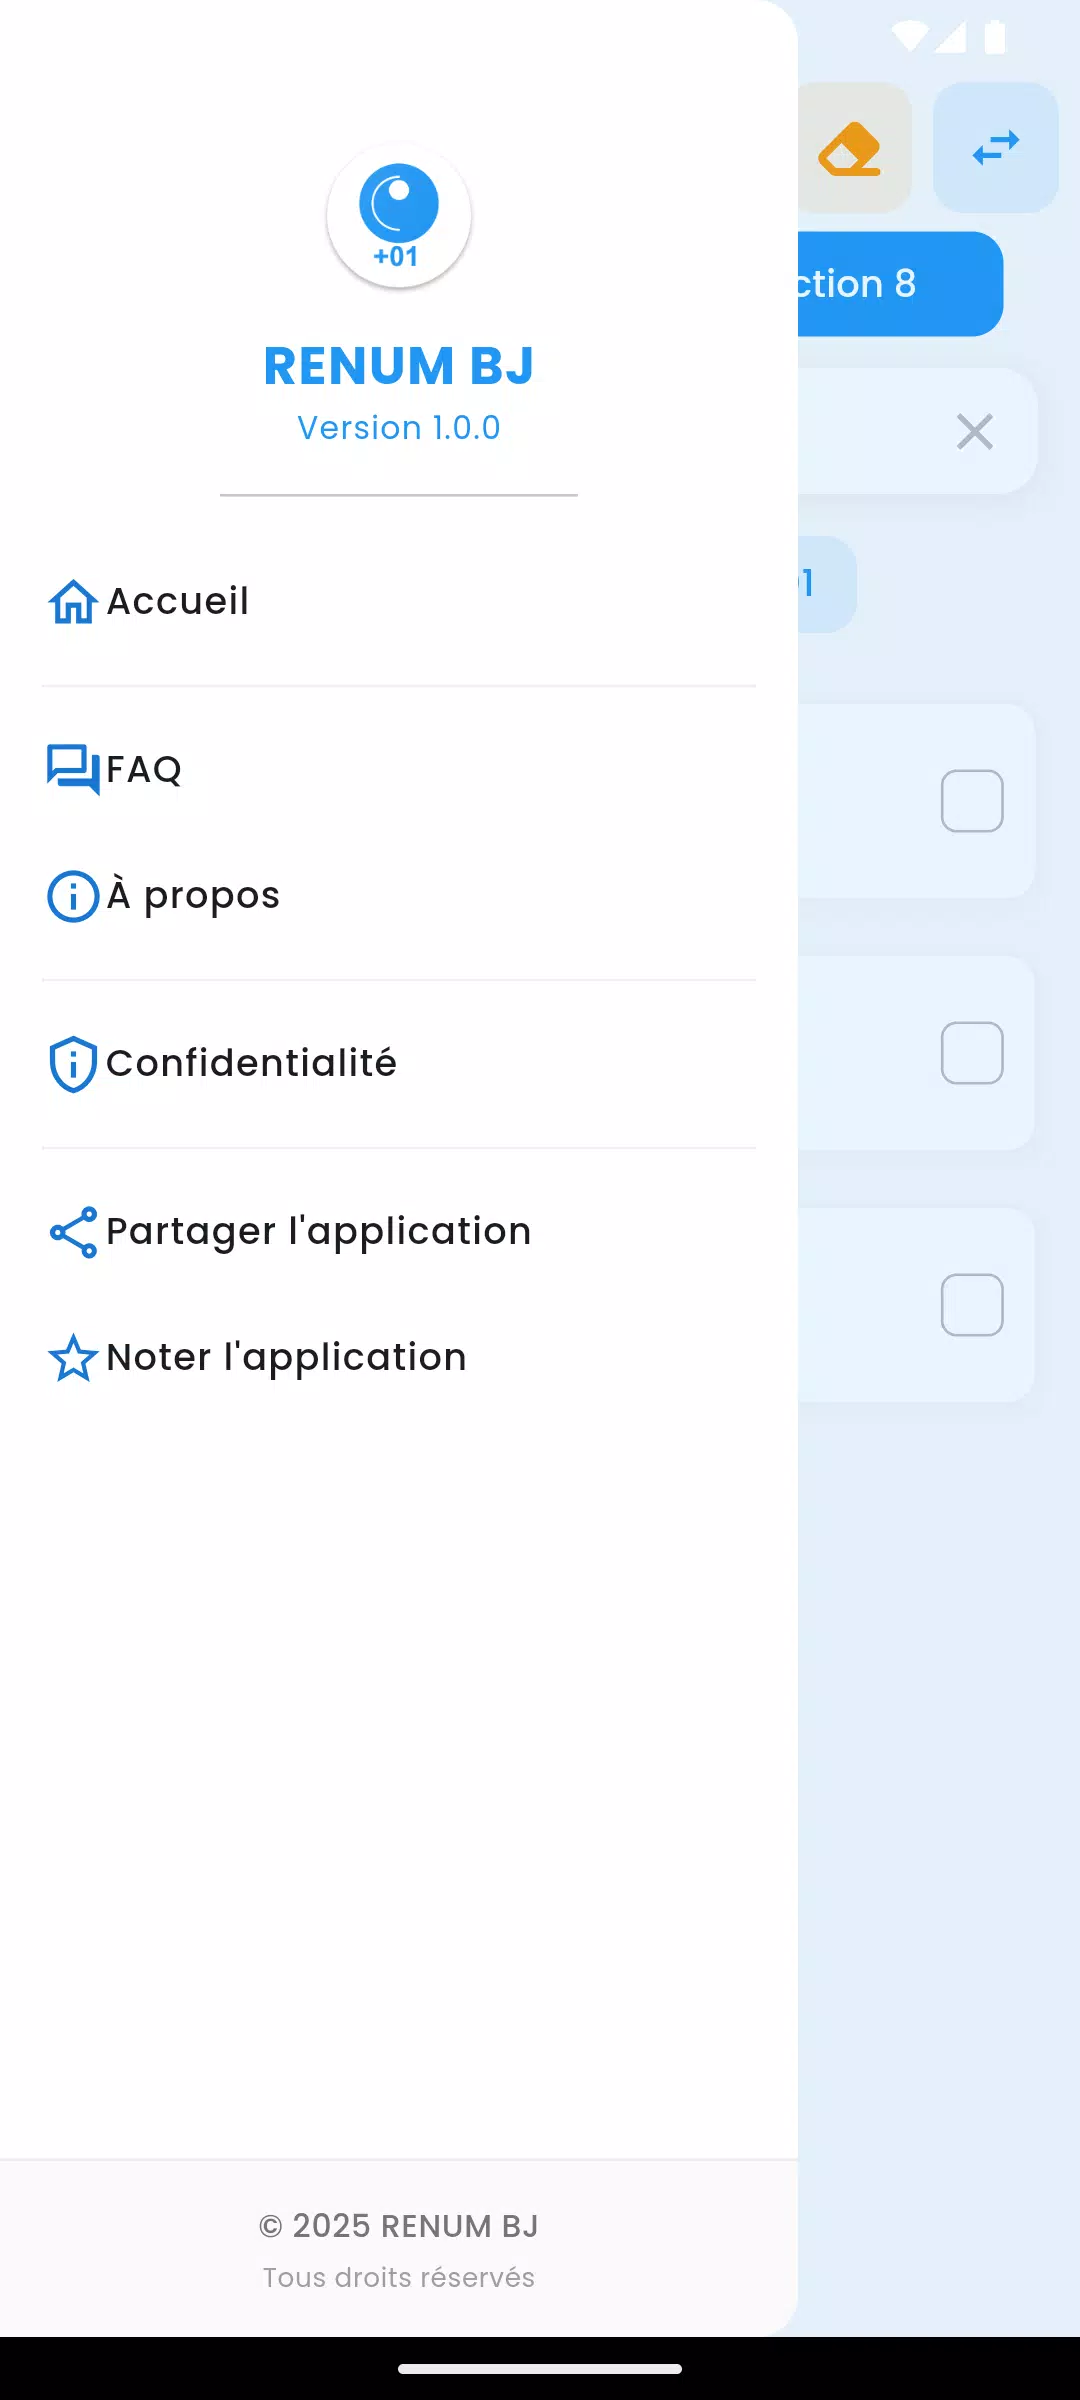
Task: Clear the field with the X icon
Action: click(x=975, y=432)
